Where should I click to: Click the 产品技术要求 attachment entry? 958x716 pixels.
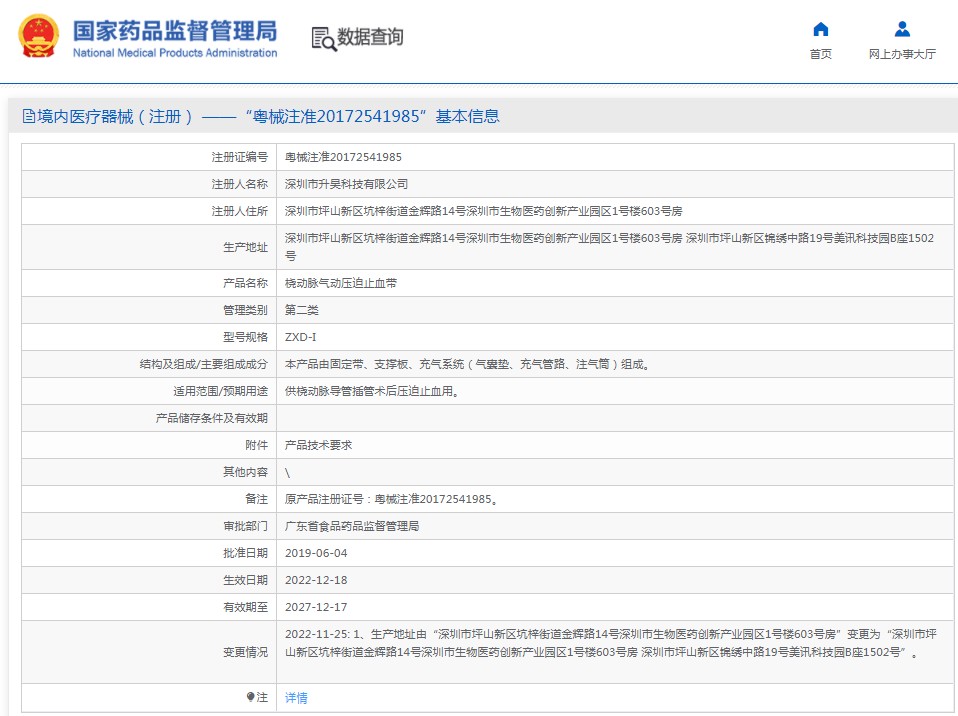tap(318, 445)
